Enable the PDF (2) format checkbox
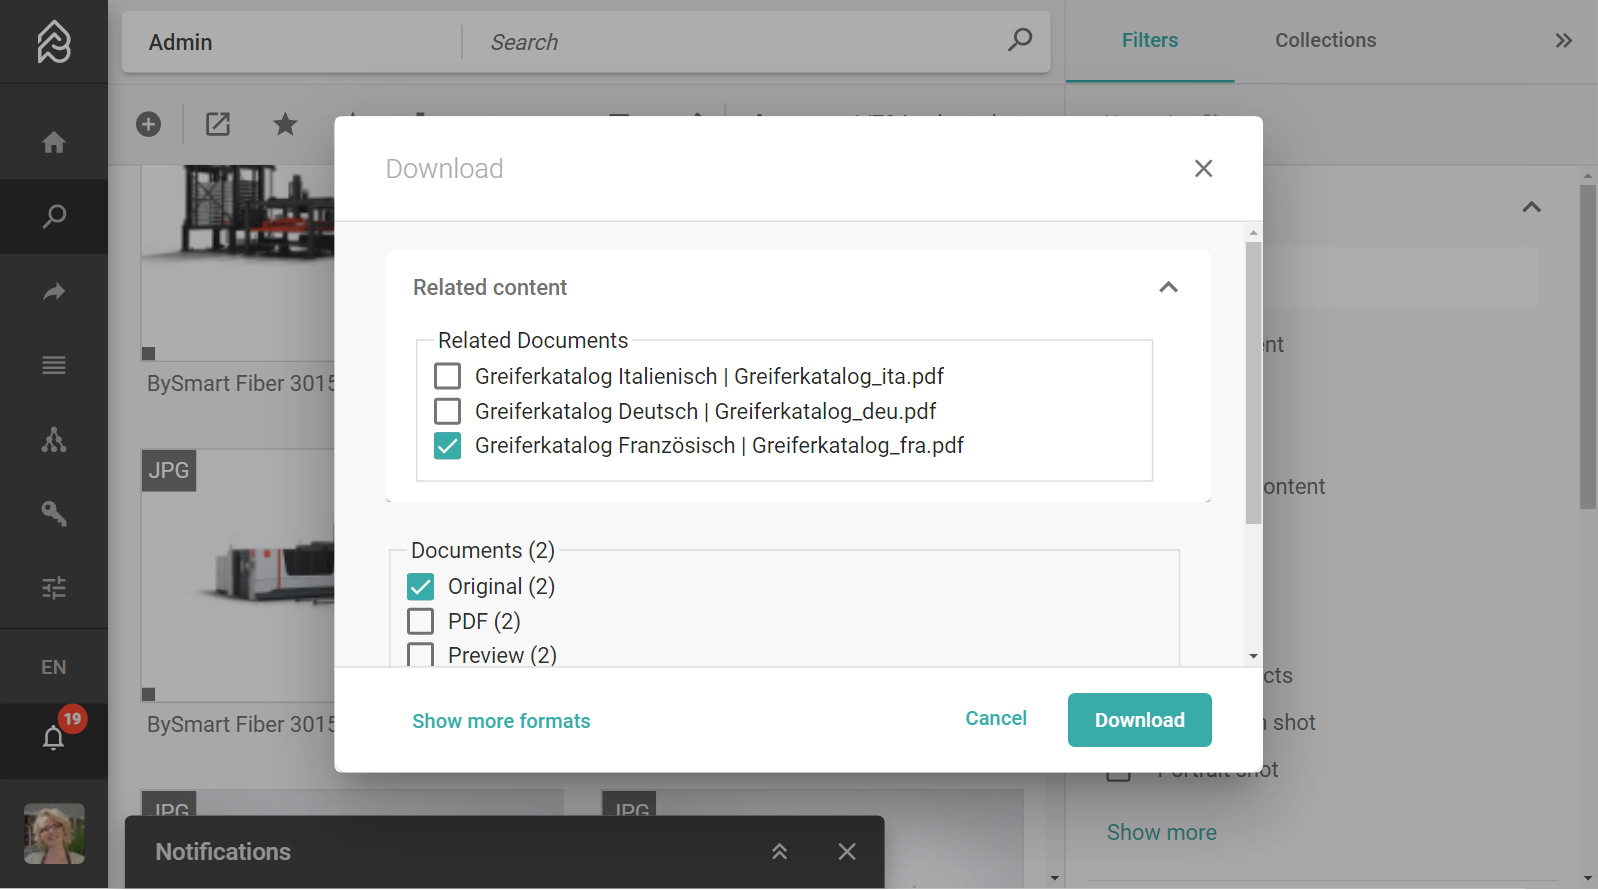Image resolution: width=1598 pixels, height=890 pixels. pyautogui.click(x=421, y=622)
